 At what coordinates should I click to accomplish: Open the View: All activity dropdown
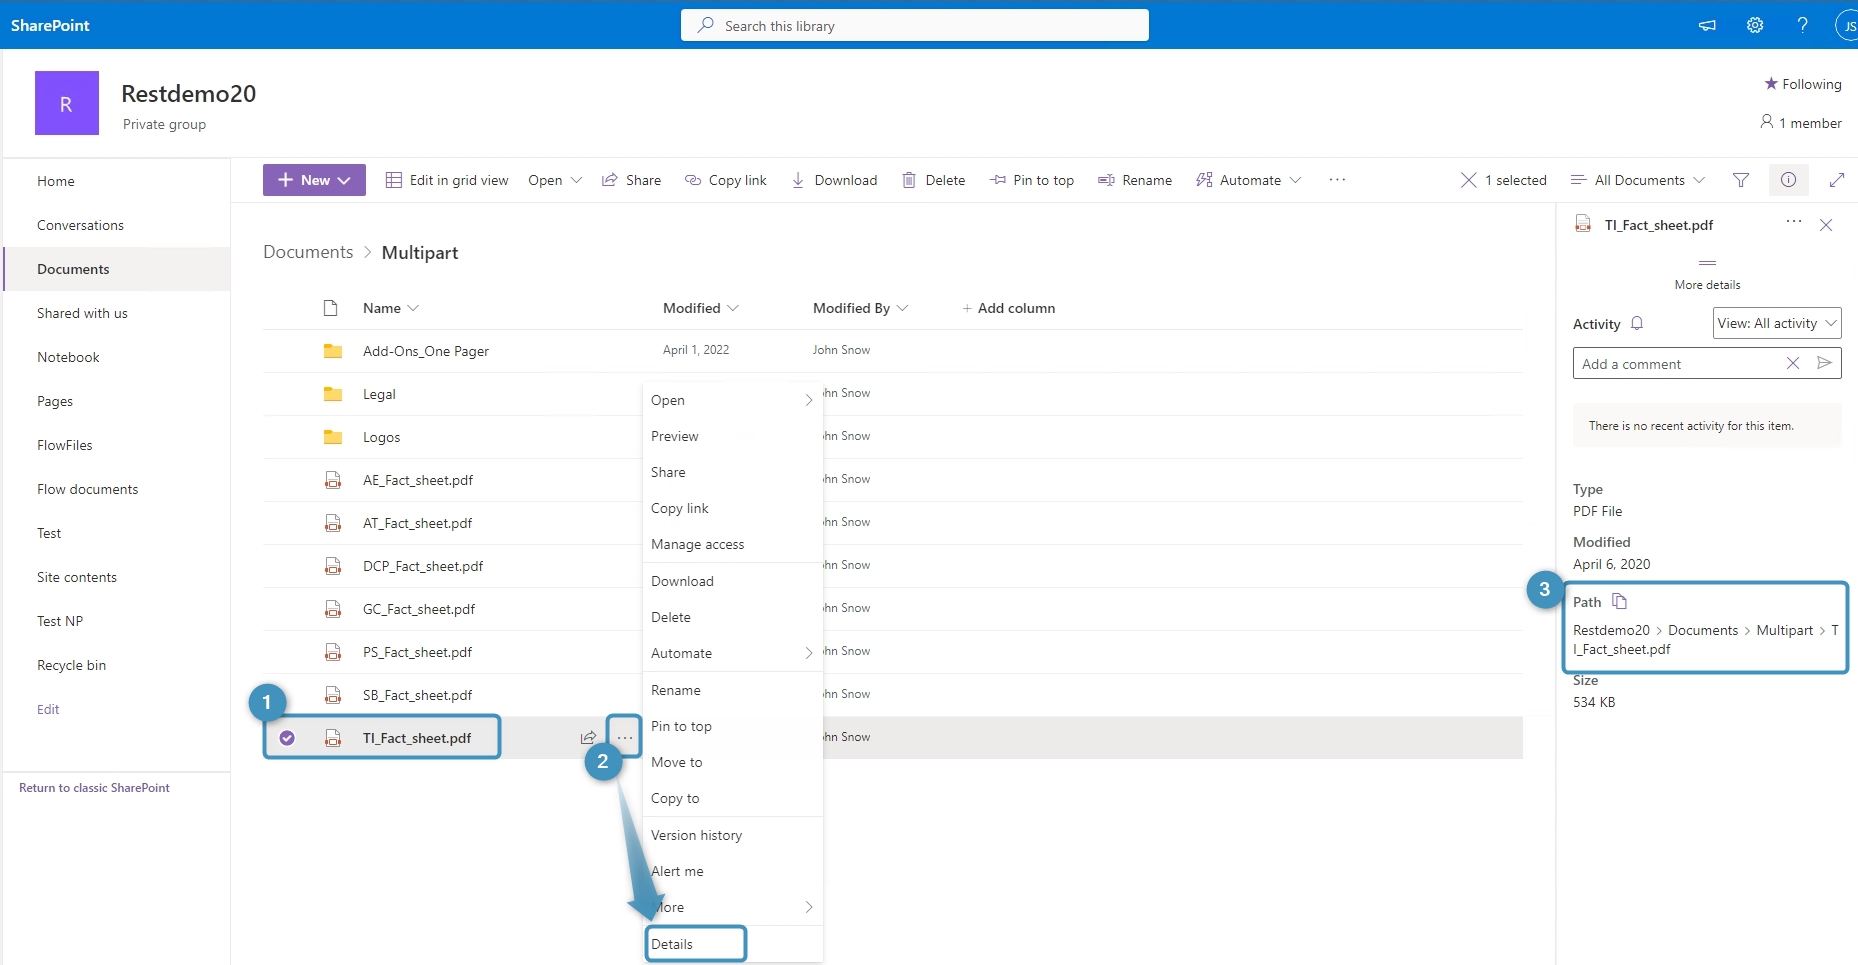[1776, 323]
